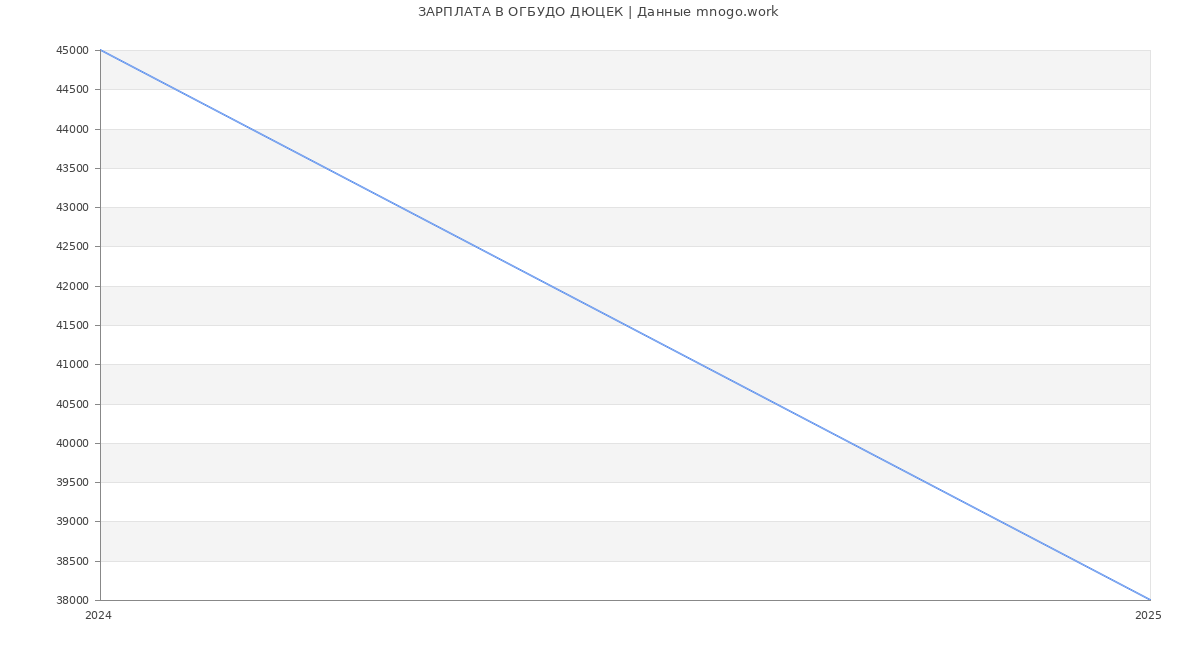Click the 40500 y-axis label

(73, 404)
